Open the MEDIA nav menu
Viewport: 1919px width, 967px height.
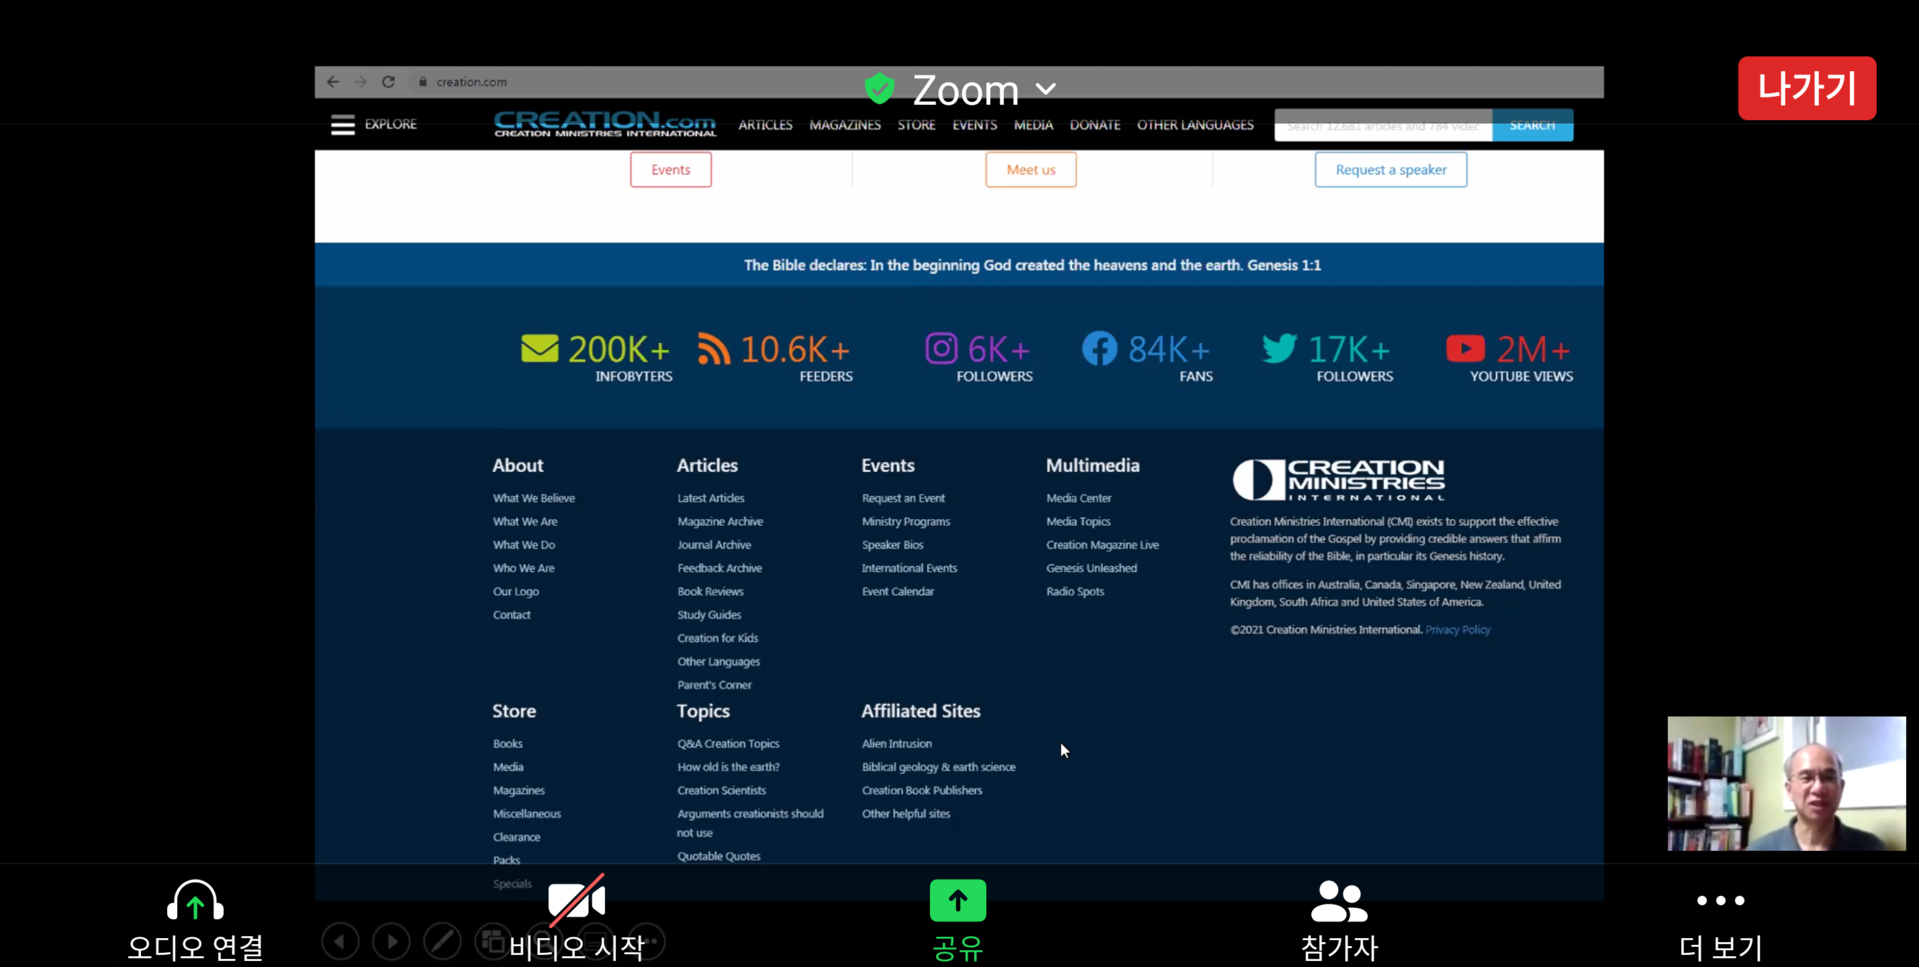1033,125
